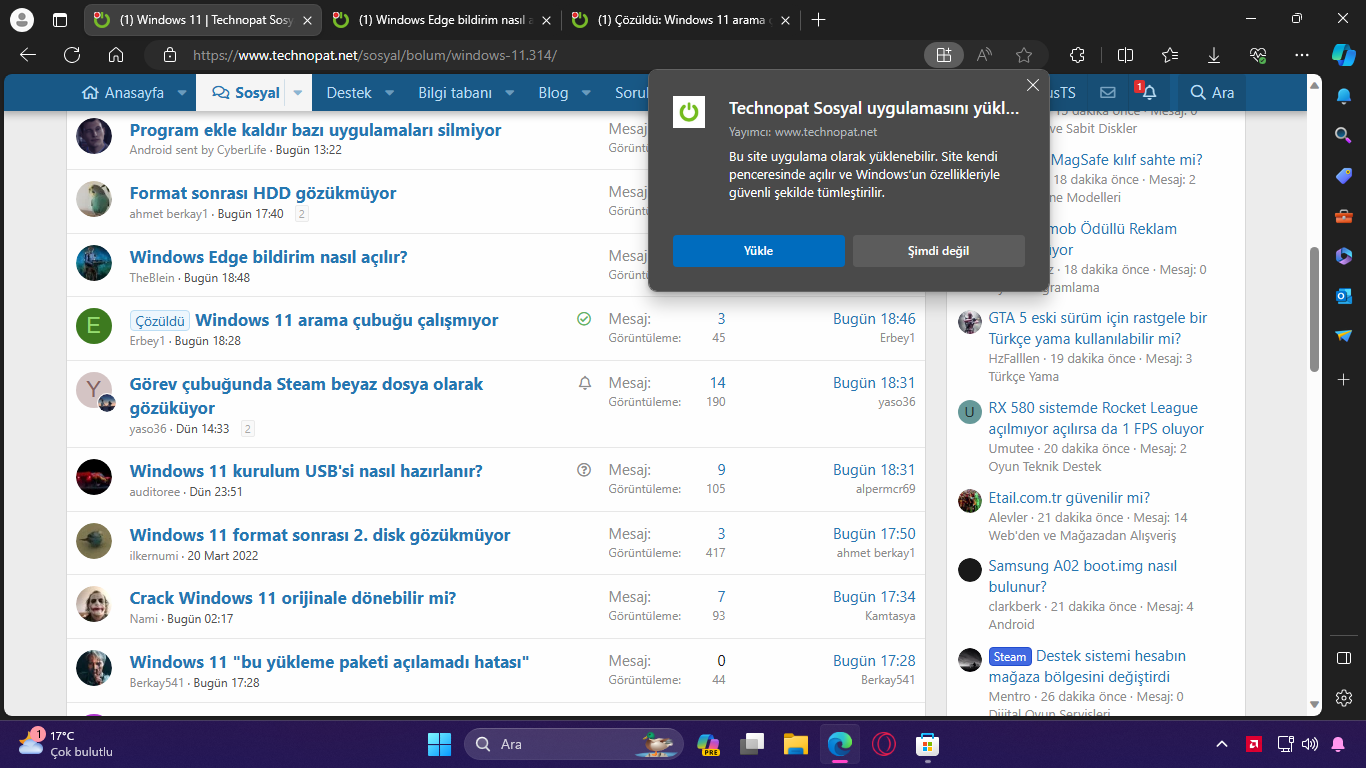The height and width of the screenshot is (768, 1366).
Task: Expand the Blog menu arrow
Action: (587, 93)
